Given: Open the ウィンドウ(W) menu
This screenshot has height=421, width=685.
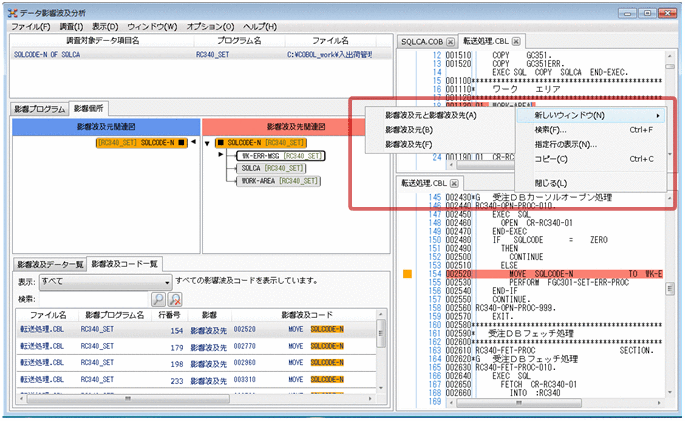Looking at the screenshot, I should (152, 27).
